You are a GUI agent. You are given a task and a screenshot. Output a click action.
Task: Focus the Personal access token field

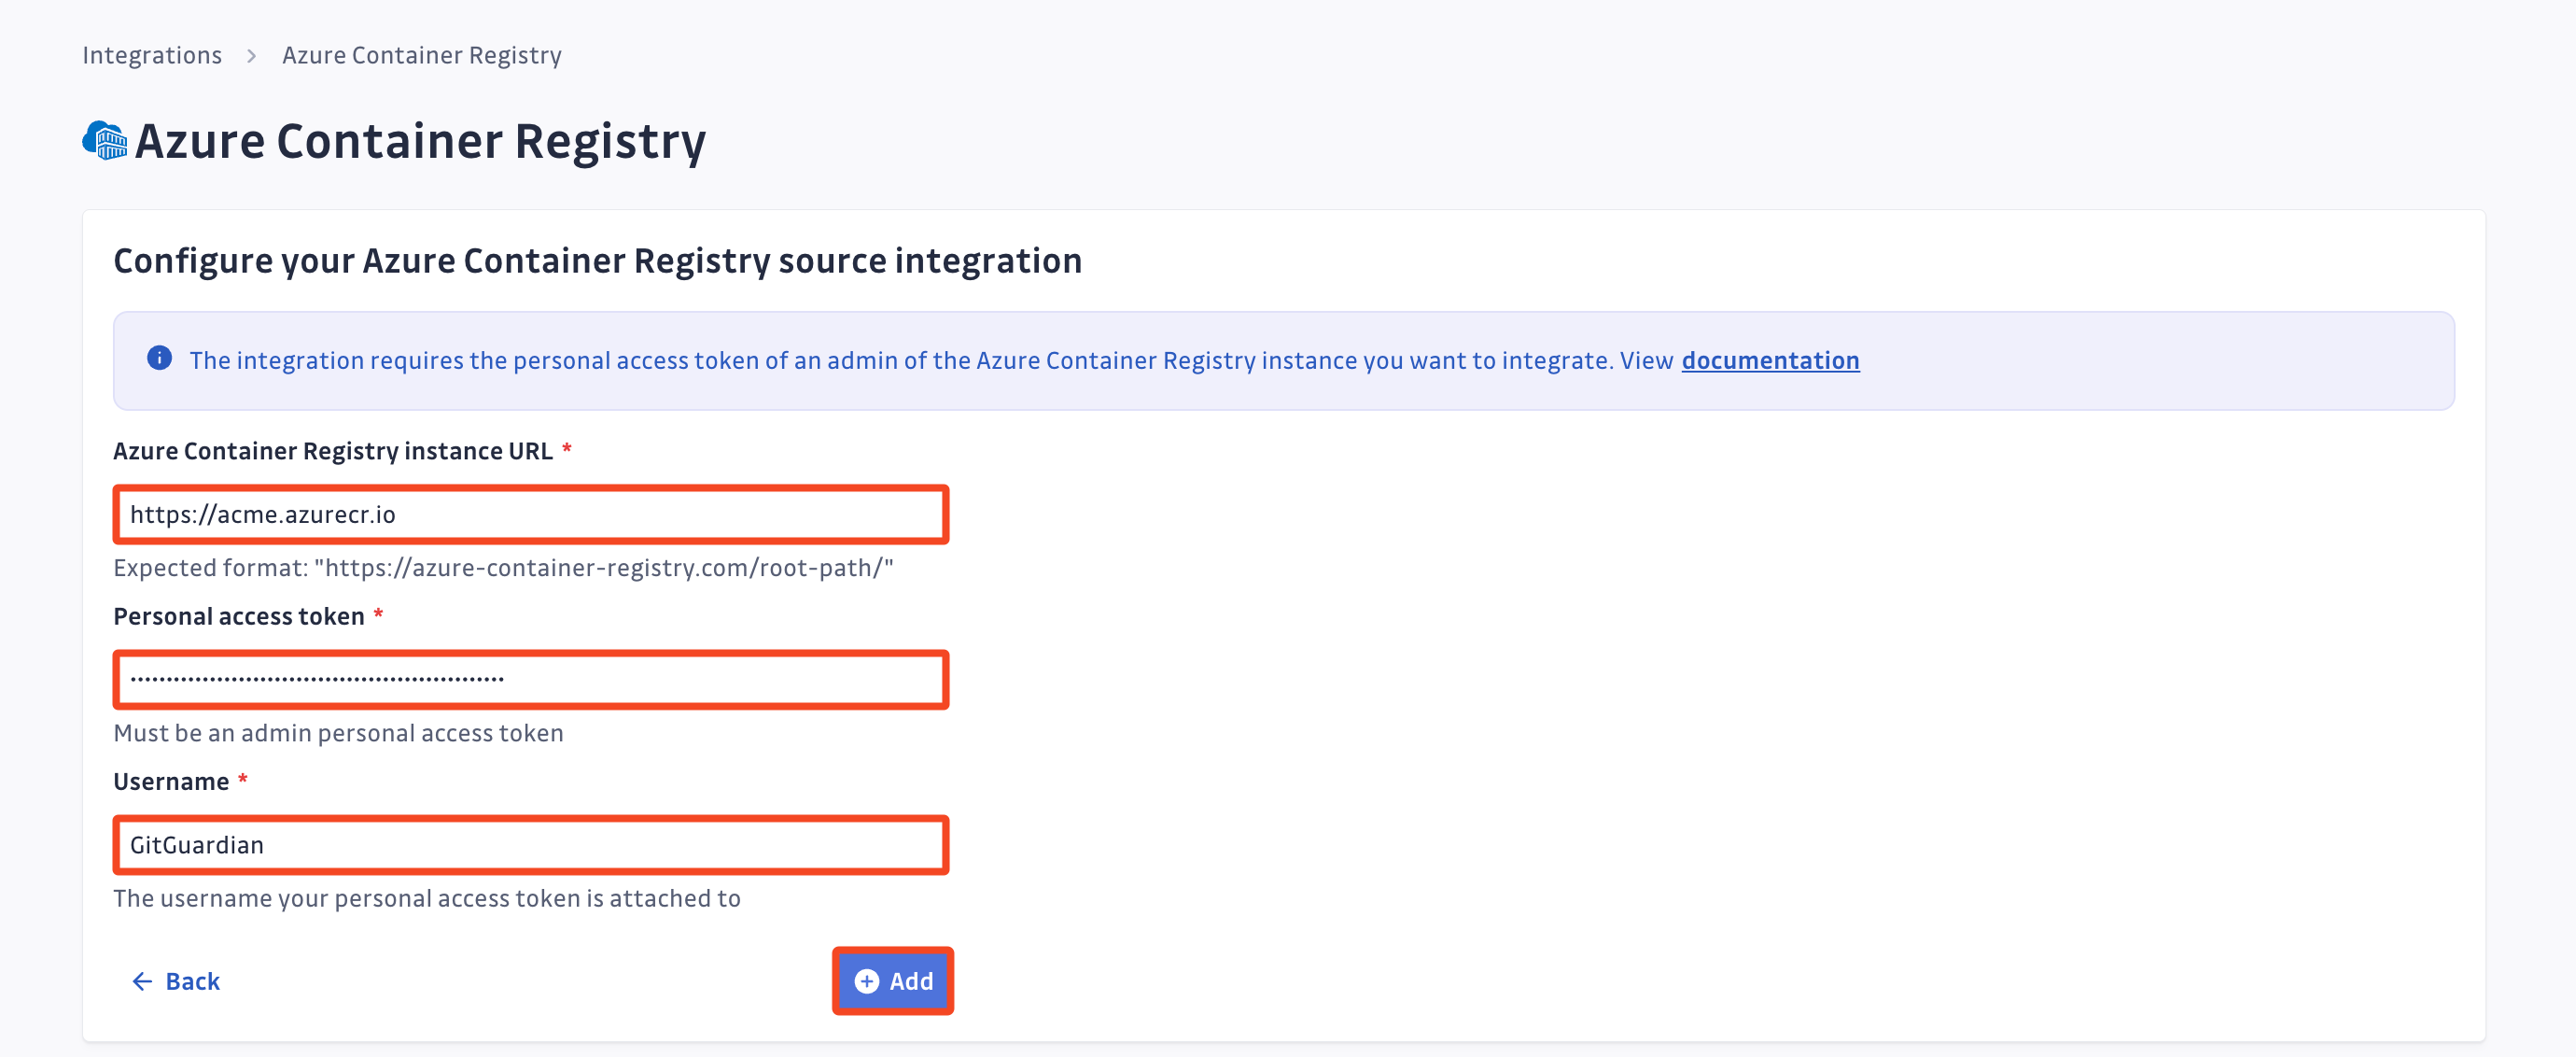(531, 680)
